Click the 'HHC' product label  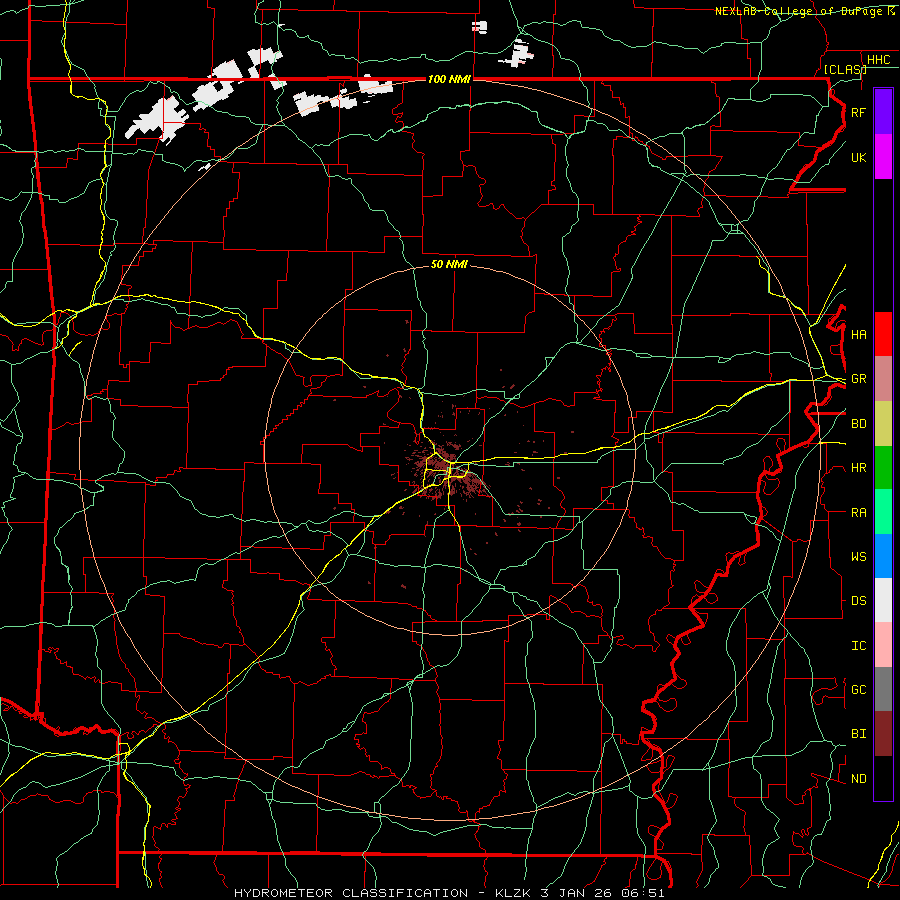click(879, 60)
